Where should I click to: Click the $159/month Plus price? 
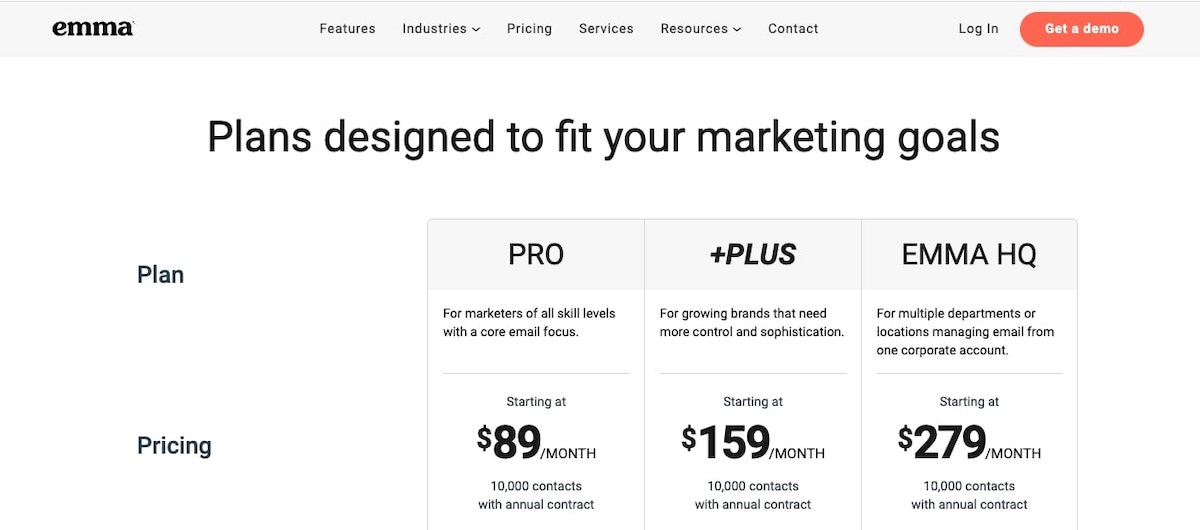coord(753,443)
